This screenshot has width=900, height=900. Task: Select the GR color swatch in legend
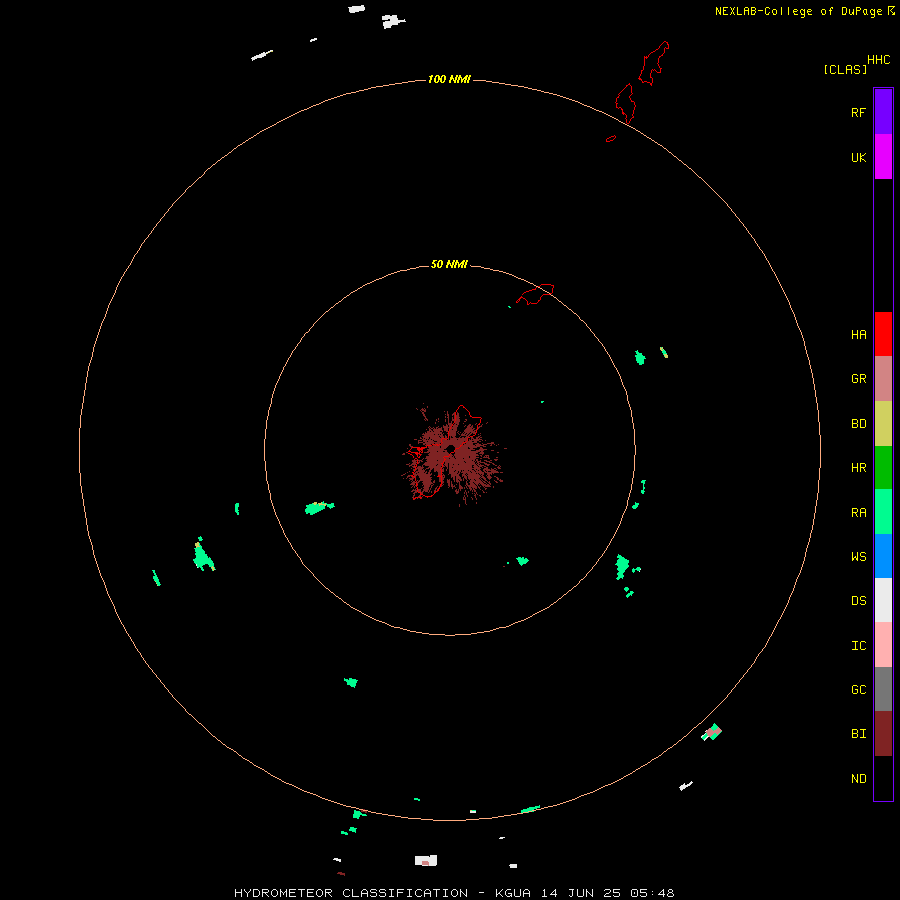click(x=883, y=379)
